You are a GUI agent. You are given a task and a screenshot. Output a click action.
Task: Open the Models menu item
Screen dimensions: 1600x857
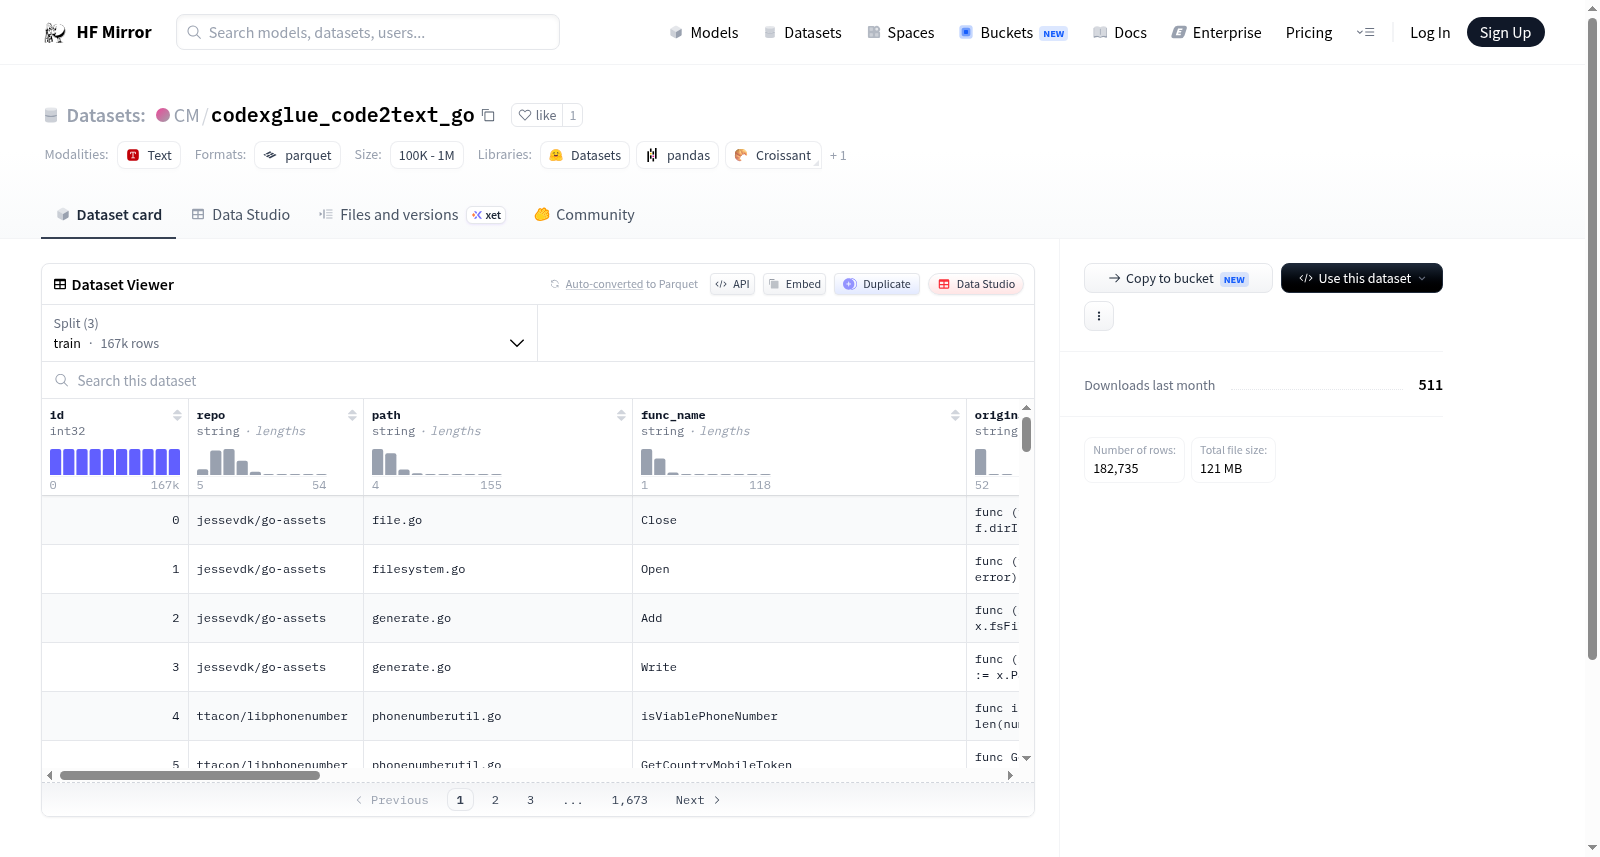pyautogui.click(x=704, y=32)
